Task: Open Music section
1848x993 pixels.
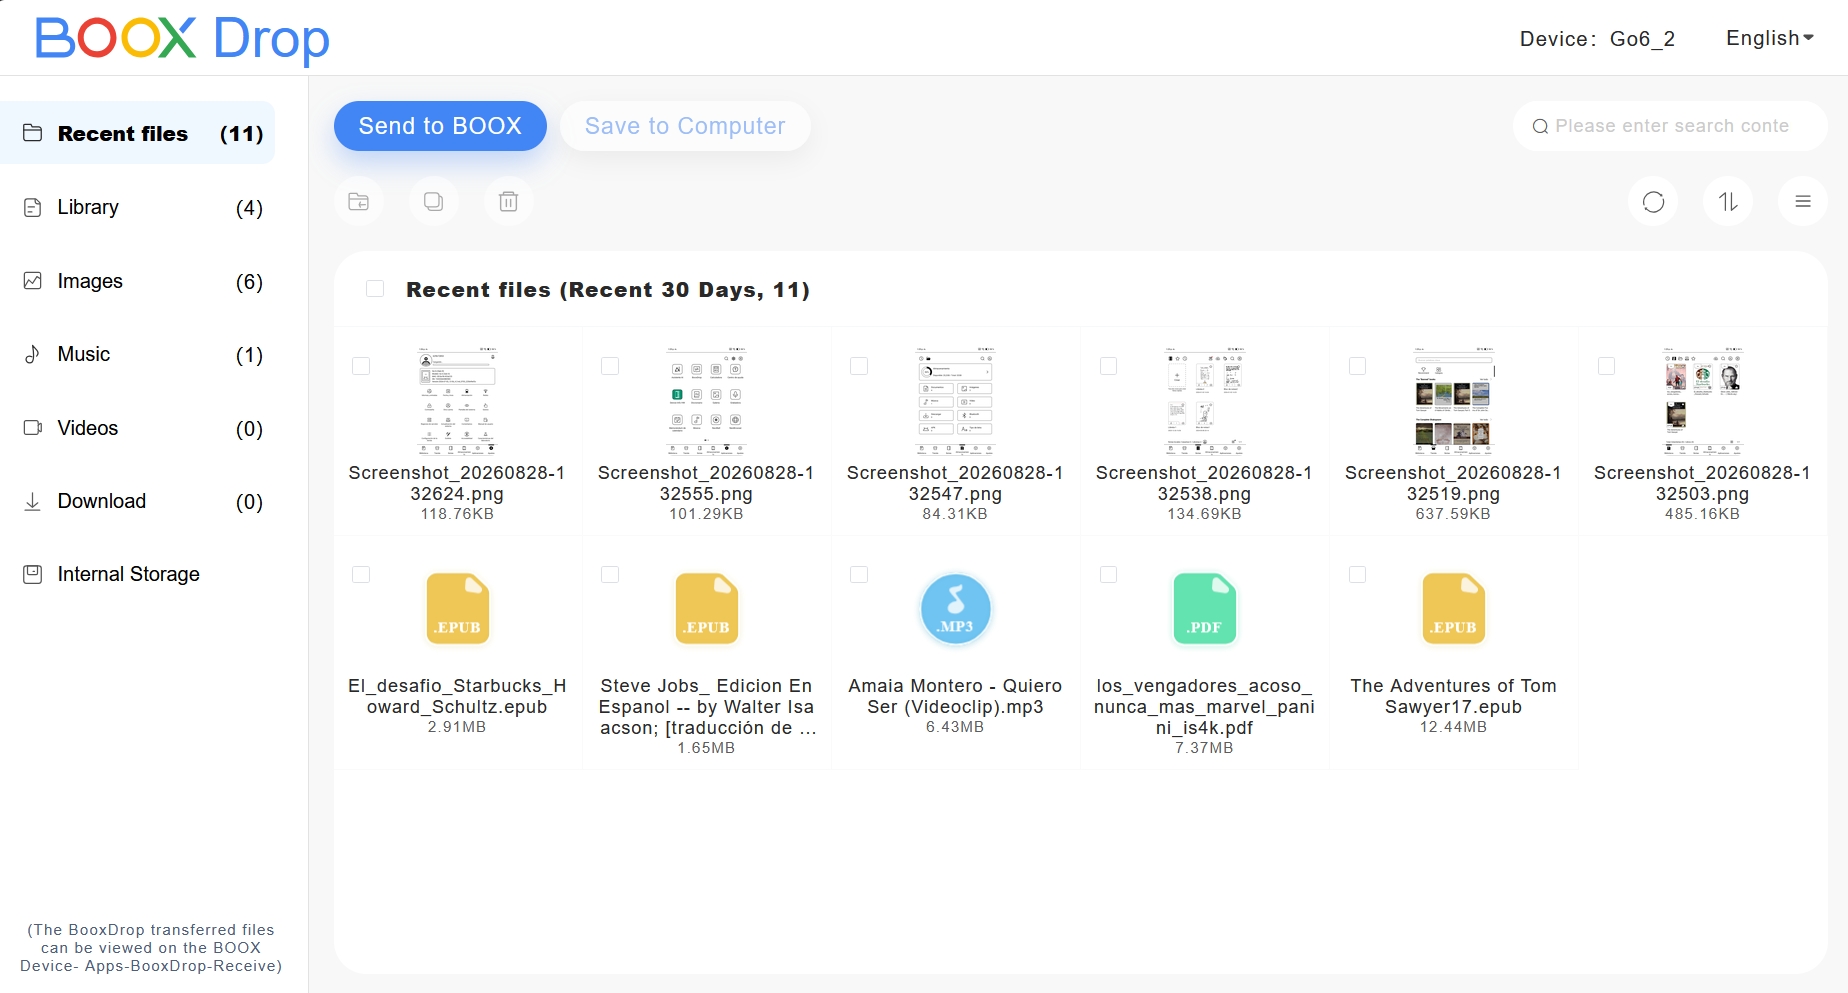Action: 138,354
